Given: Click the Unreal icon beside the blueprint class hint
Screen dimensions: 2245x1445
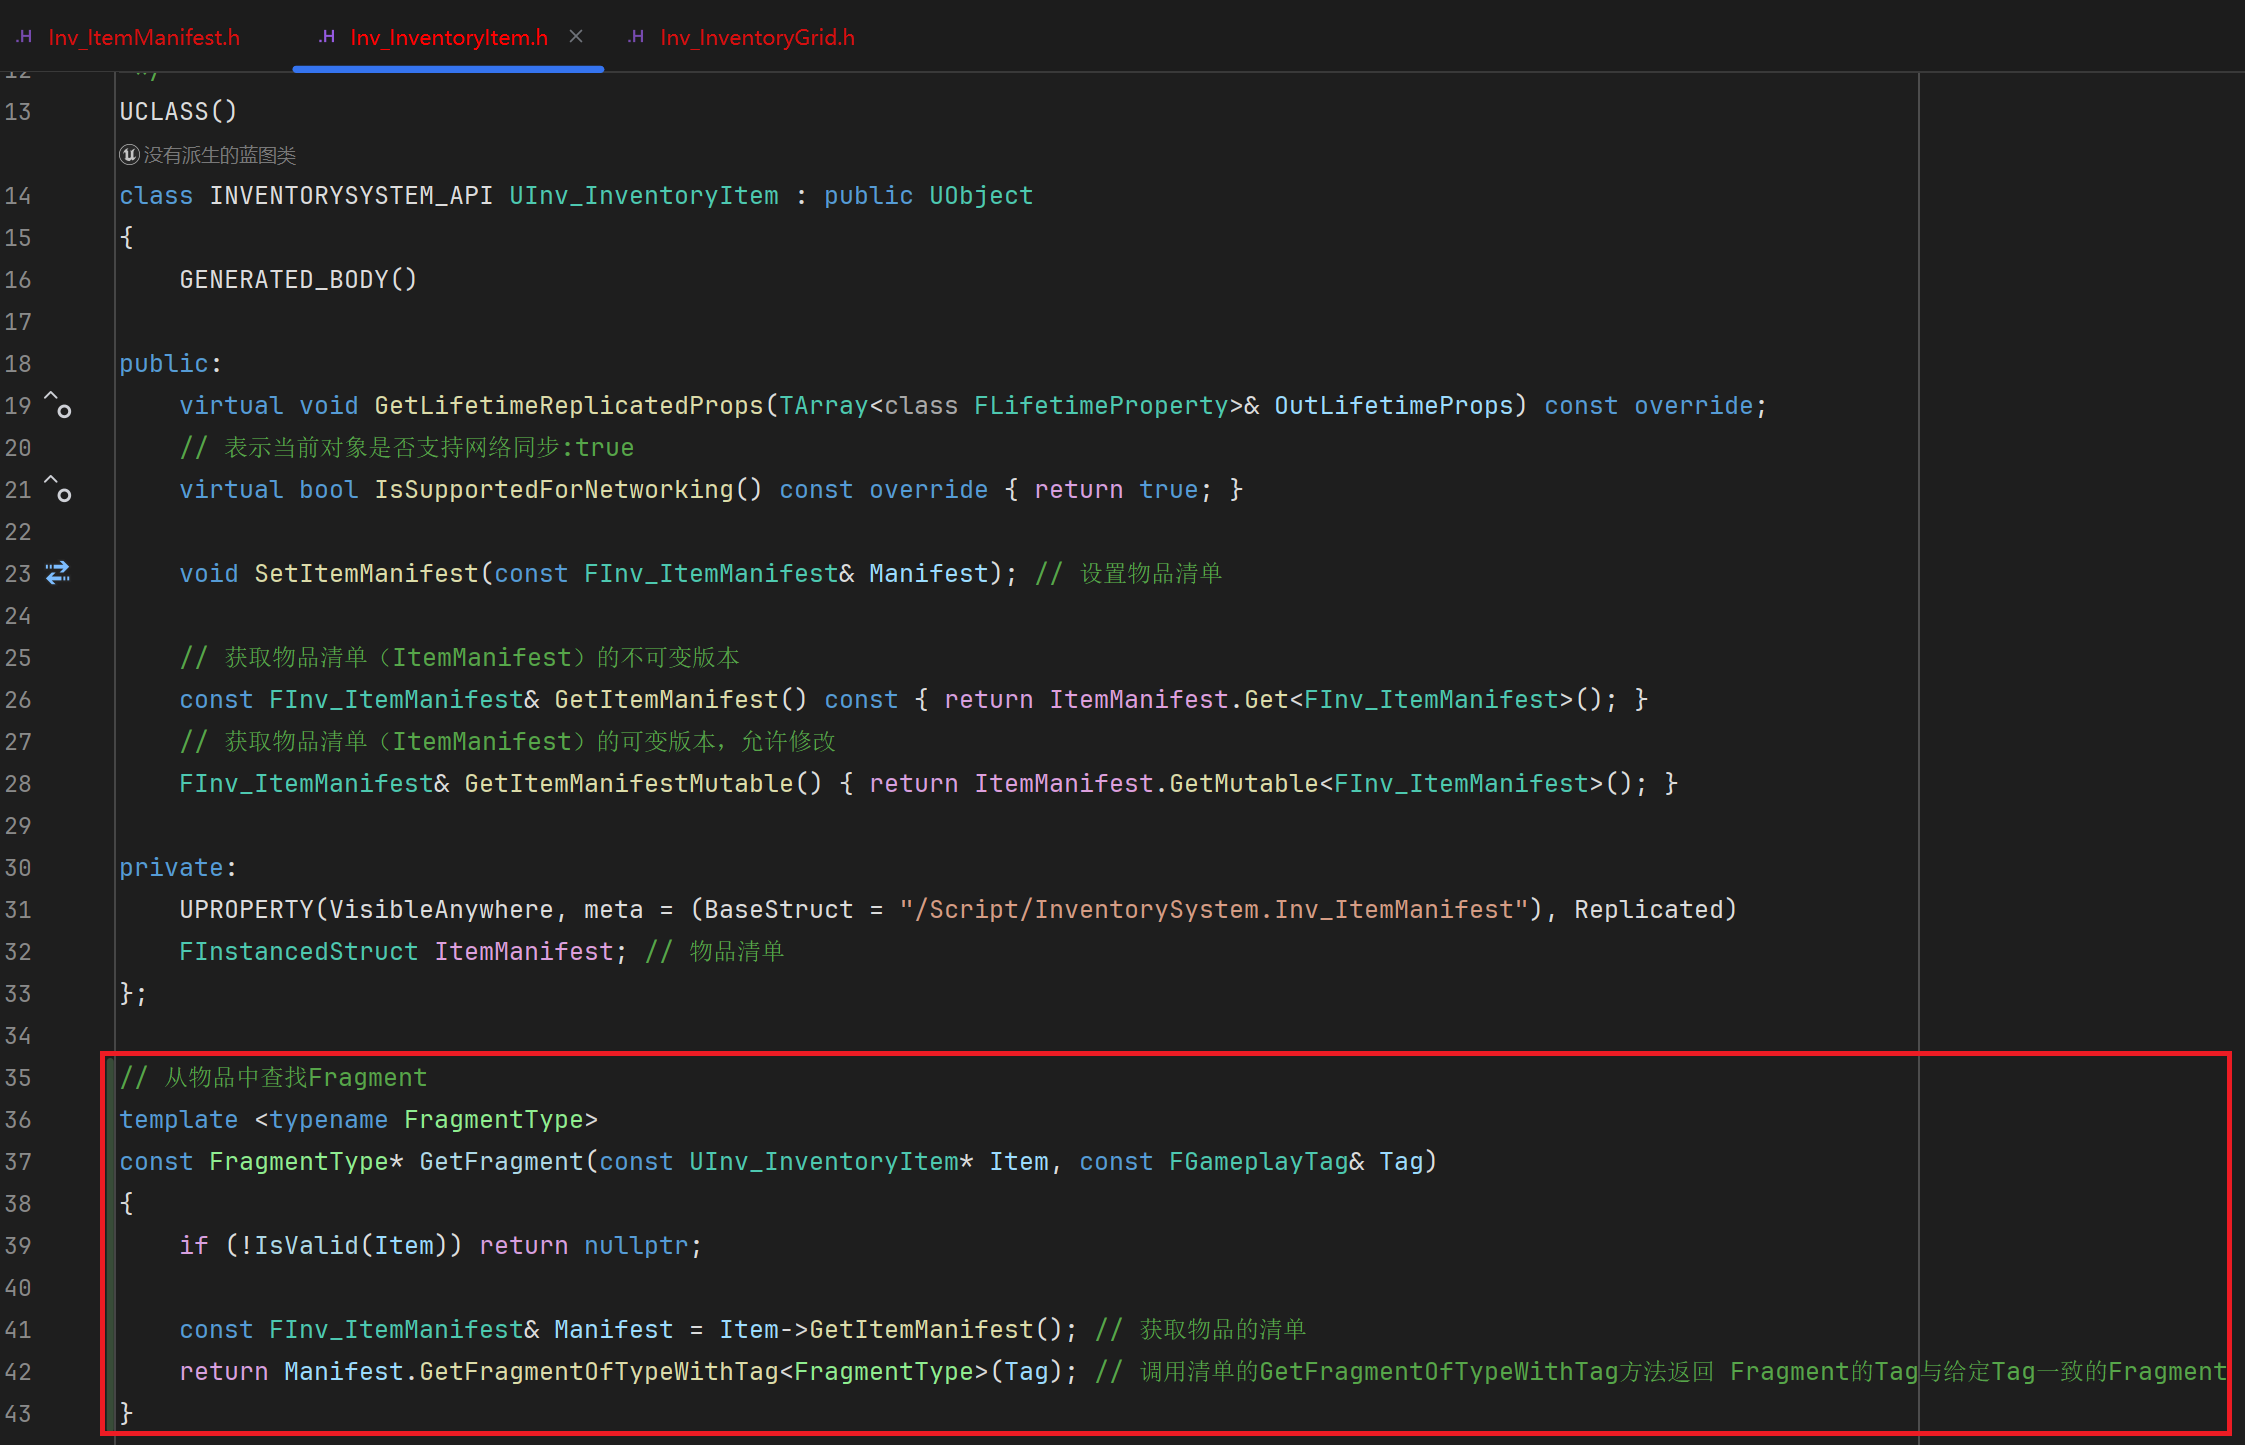Looking at the screenshot, I should click(129, 155).
